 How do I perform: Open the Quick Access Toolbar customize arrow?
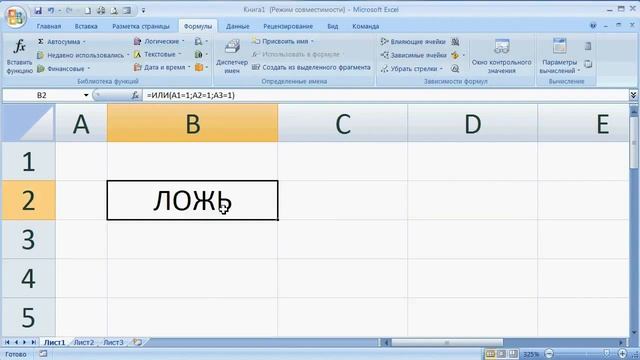(143, 11)
